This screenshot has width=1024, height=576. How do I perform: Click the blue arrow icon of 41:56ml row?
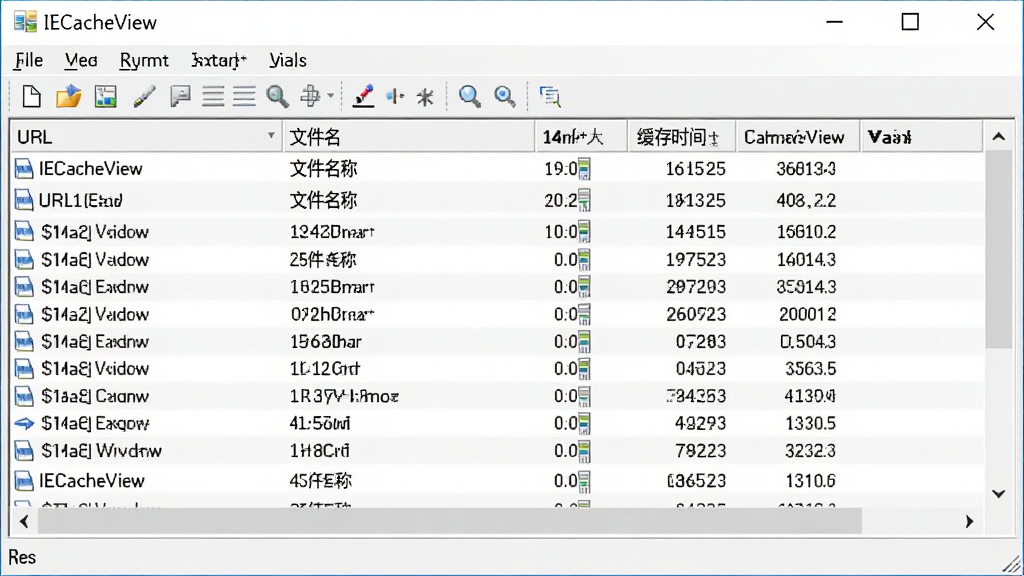tap(24, 423)
